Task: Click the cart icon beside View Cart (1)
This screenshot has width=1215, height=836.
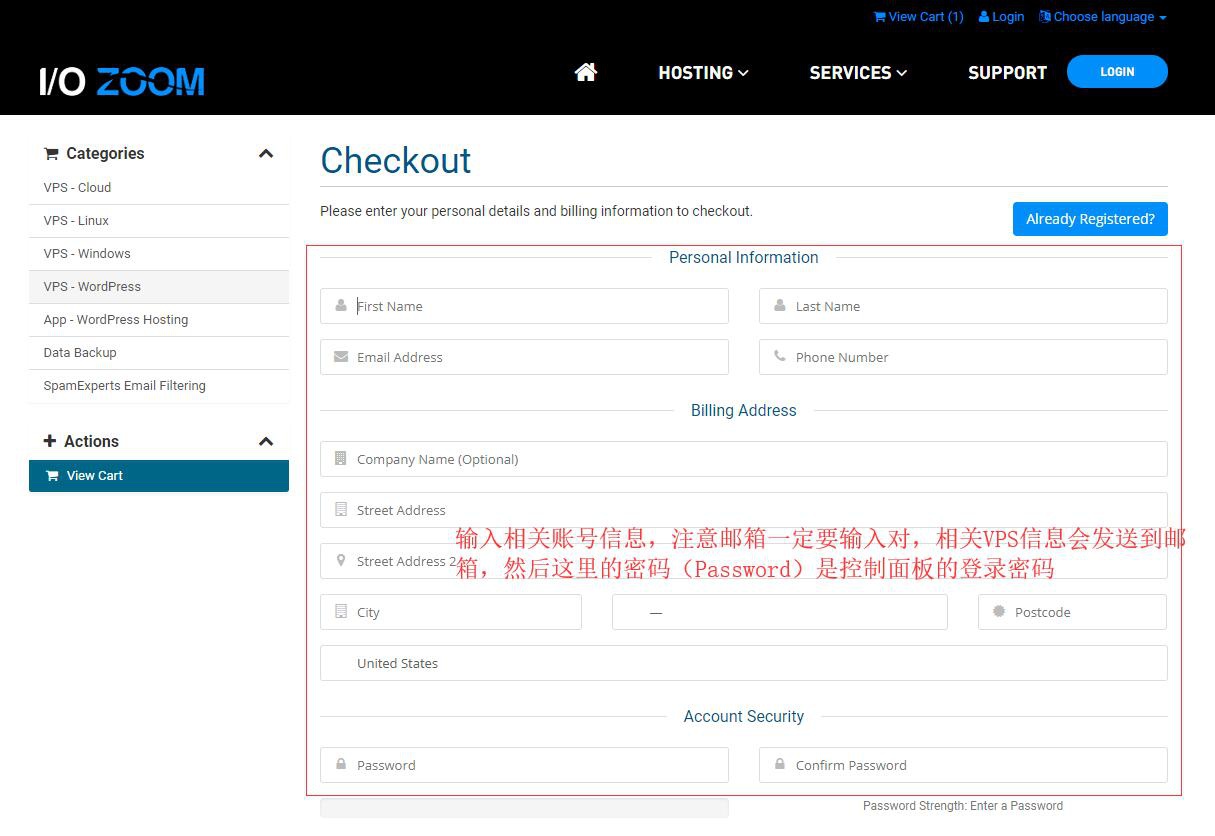Action: click(878, 16)
